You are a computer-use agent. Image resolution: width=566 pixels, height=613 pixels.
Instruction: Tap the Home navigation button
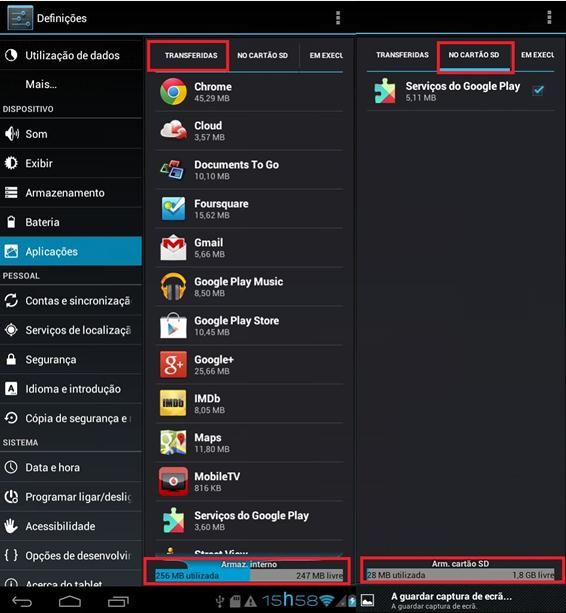[70, 601]
